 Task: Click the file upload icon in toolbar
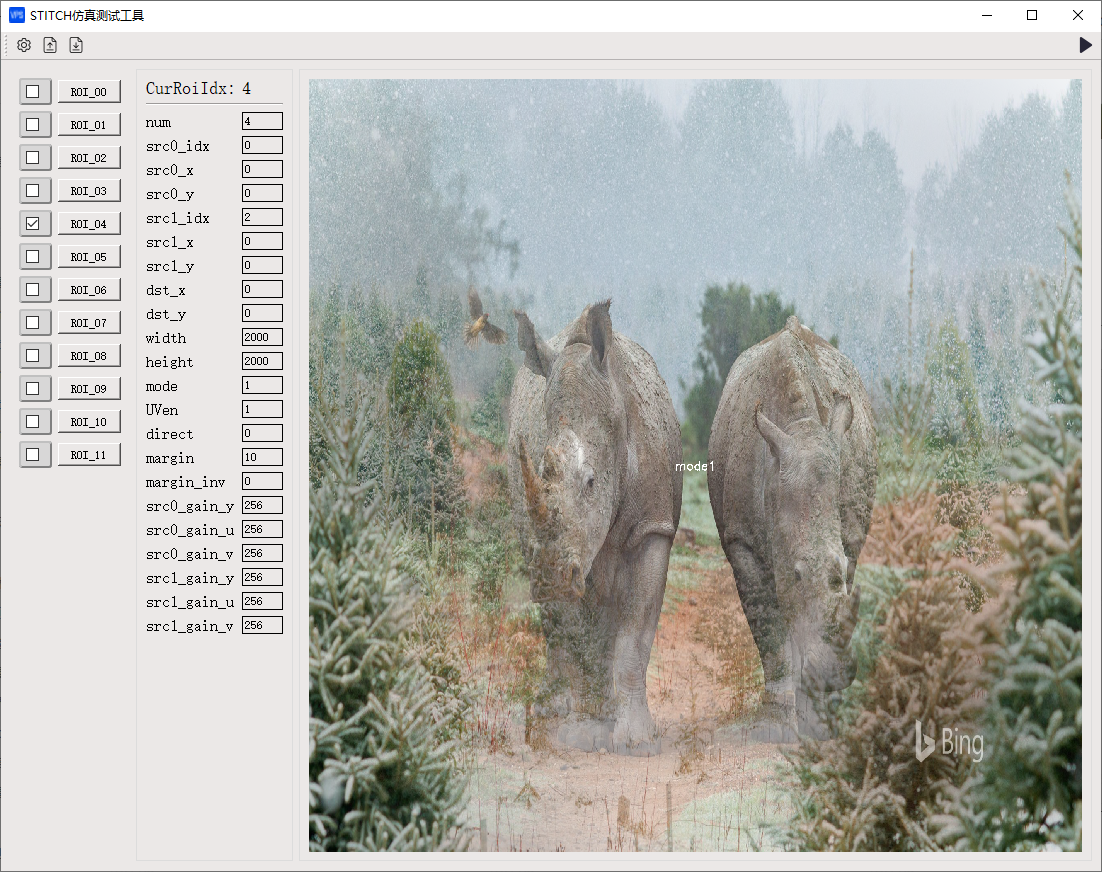(50, 45)
